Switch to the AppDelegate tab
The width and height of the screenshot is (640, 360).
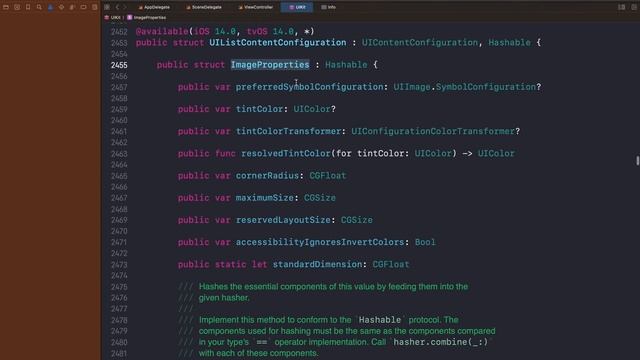(x=154, y=7)
